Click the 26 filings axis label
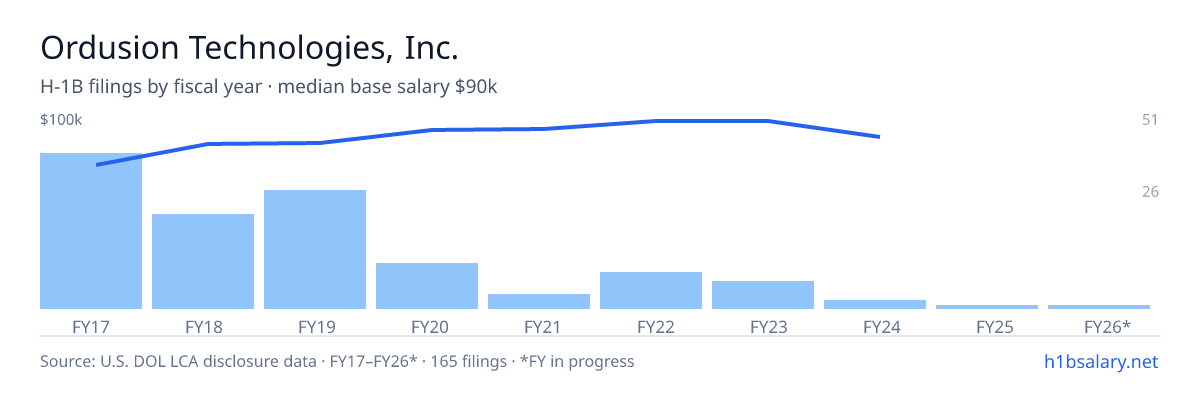Screen dimensions: 1200x400 coord(1150,191)
